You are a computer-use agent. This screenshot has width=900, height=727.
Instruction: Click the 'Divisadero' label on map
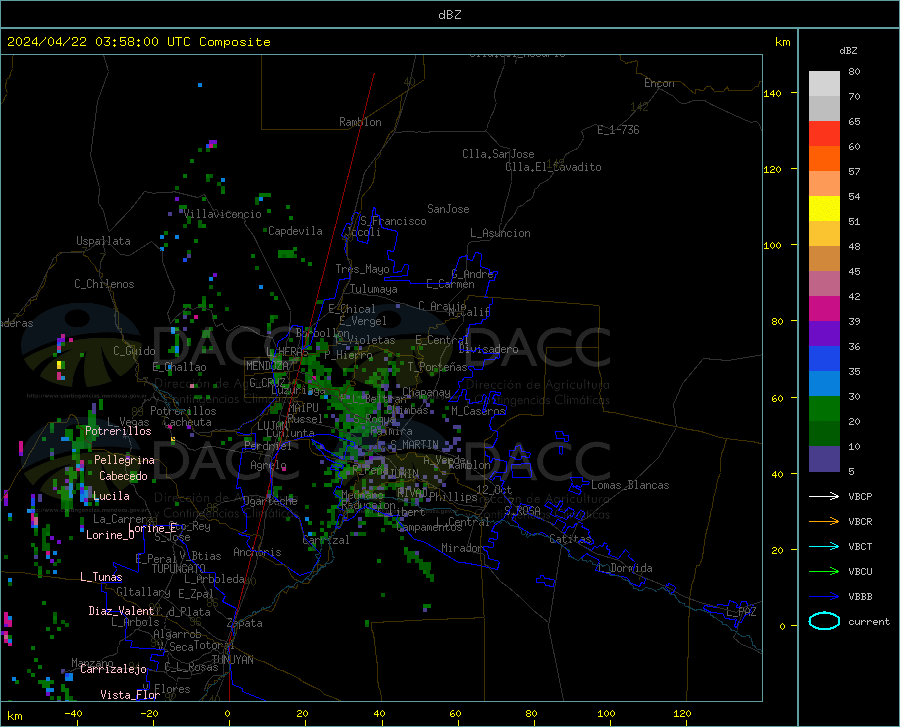[x=488, y=349]
